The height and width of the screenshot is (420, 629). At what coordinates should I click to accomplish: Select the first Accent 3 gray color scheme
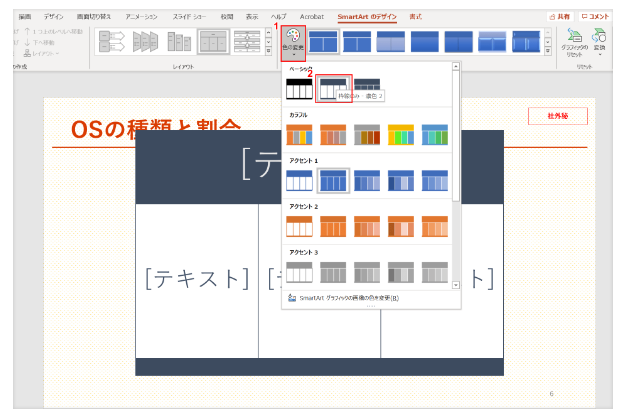click(x=300, y=272)
